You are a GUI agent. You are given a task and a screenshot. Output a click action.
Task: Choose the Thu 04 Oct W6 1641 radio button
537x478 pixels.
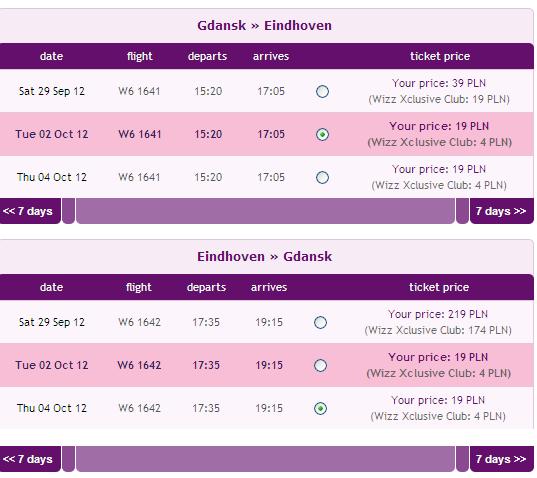pos(322,177)
